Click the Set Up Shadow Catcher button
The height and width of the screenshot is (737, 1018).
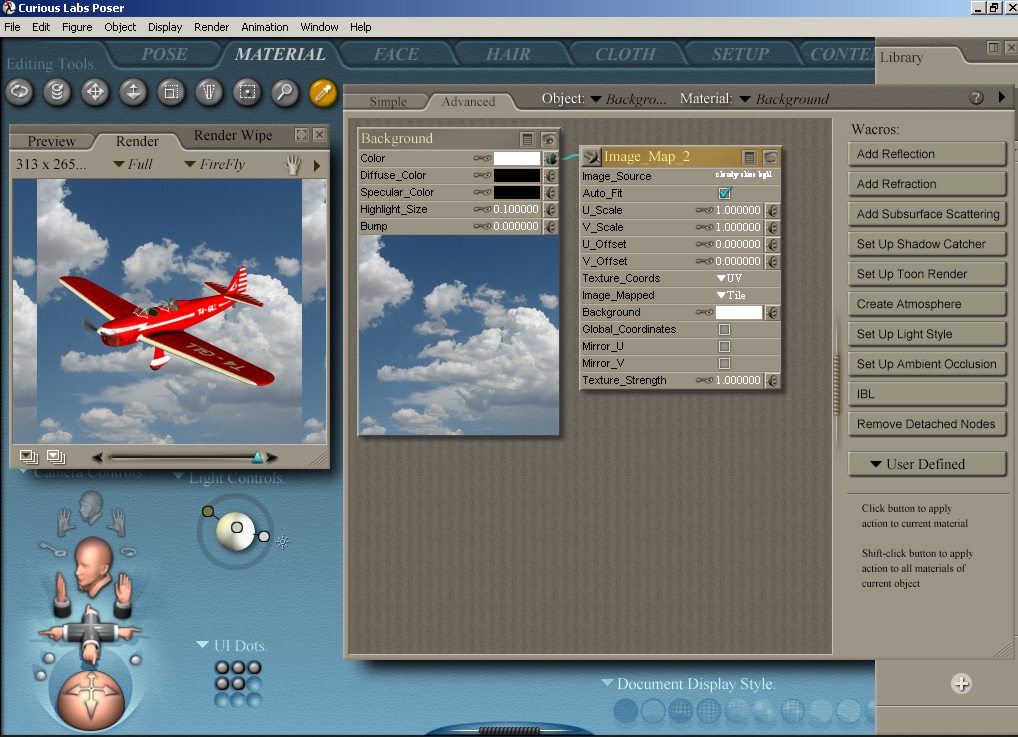(x=926, y=244)
